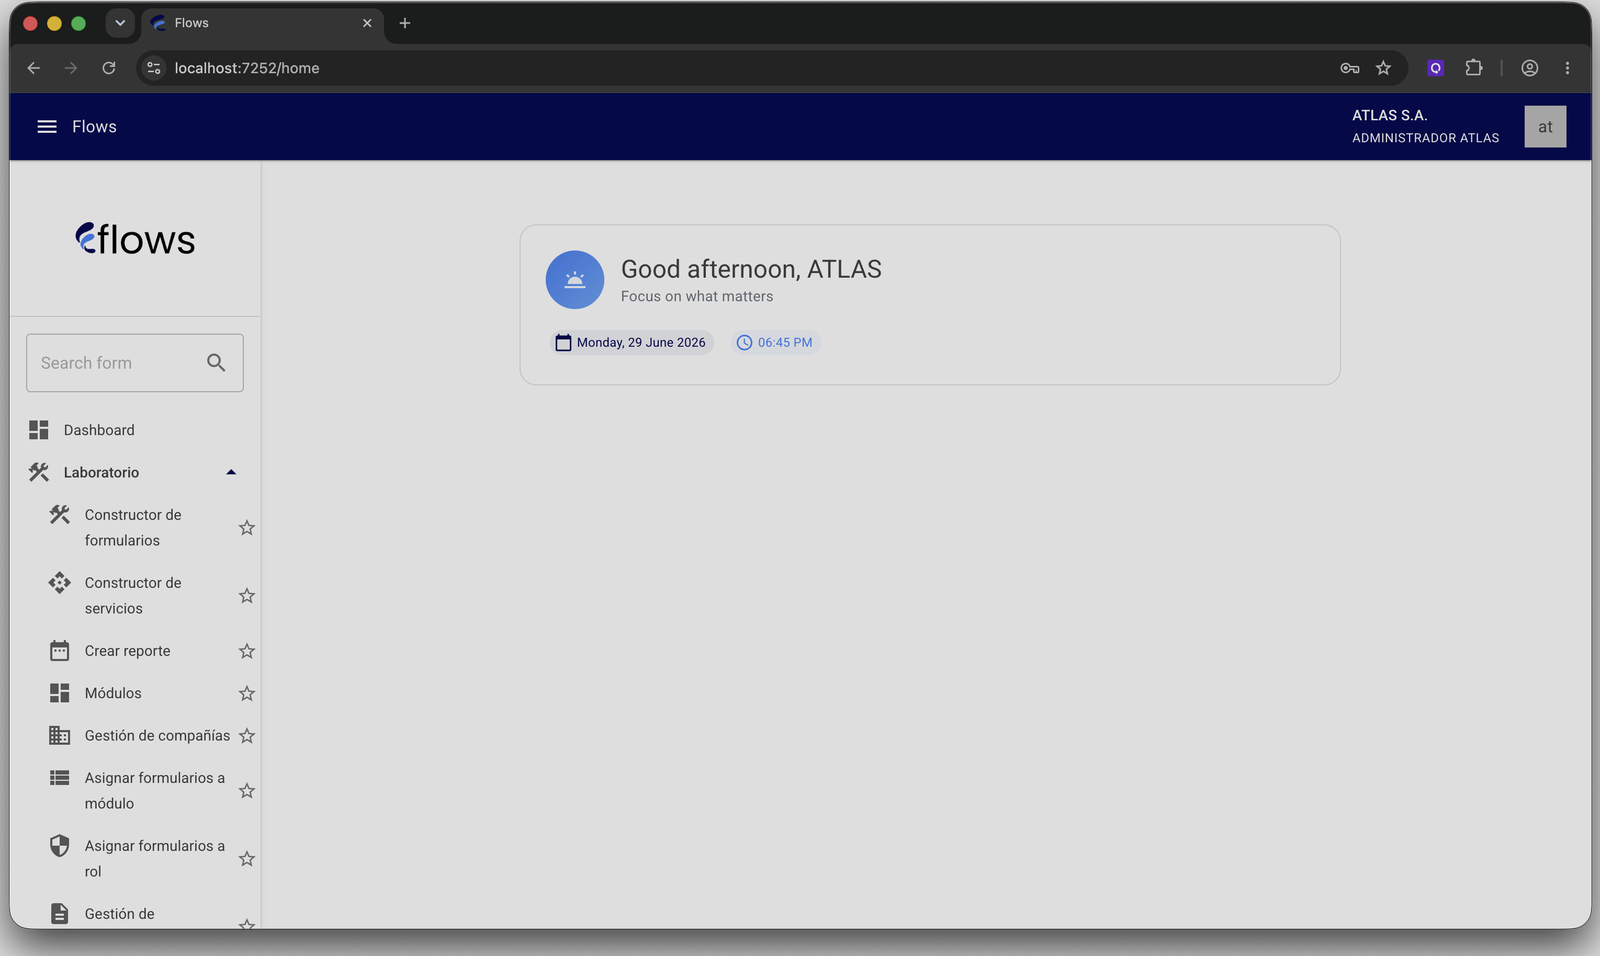The image size is (1600, 956).
Task: Toggle the star beside Crear reporte
Action: (x=247, y=651)
